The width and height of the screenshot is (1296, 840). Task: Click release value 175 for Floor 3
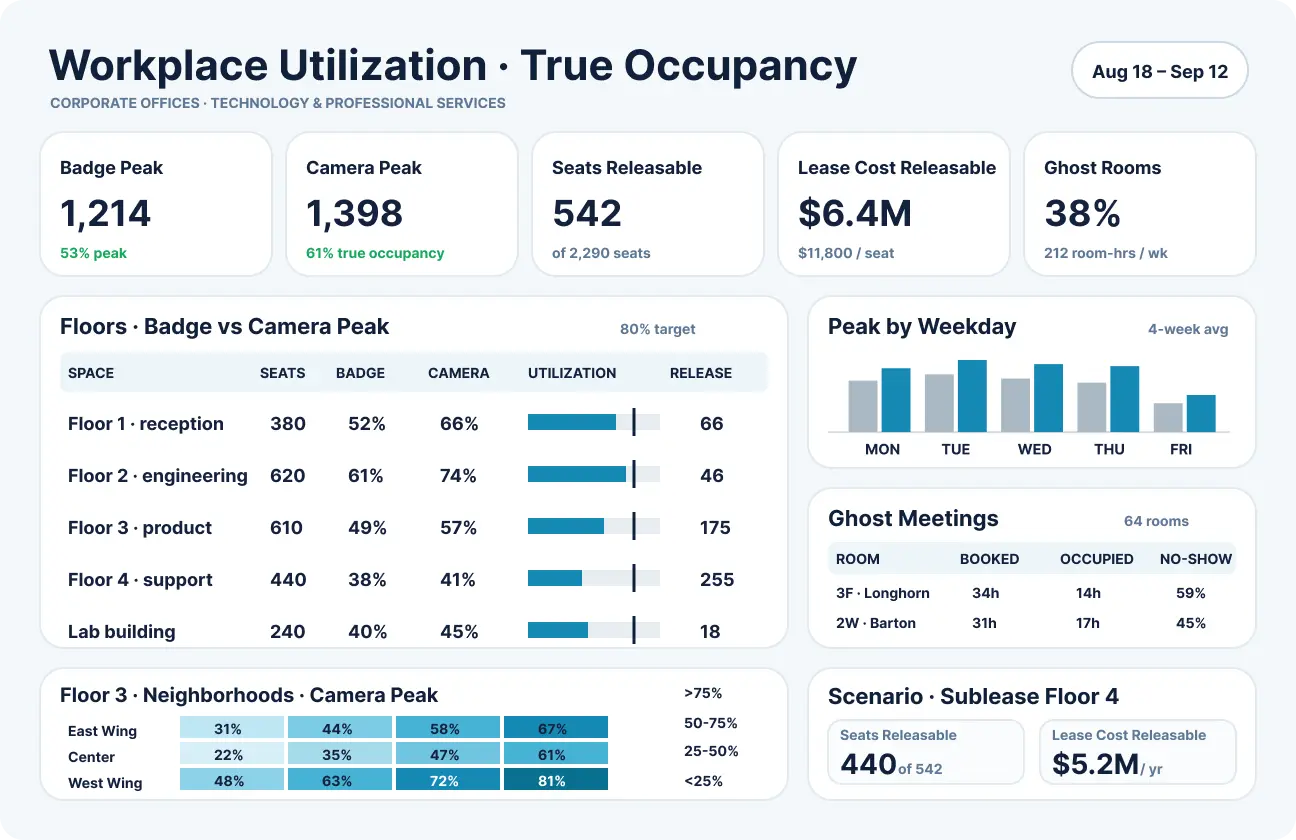[716, 528]
